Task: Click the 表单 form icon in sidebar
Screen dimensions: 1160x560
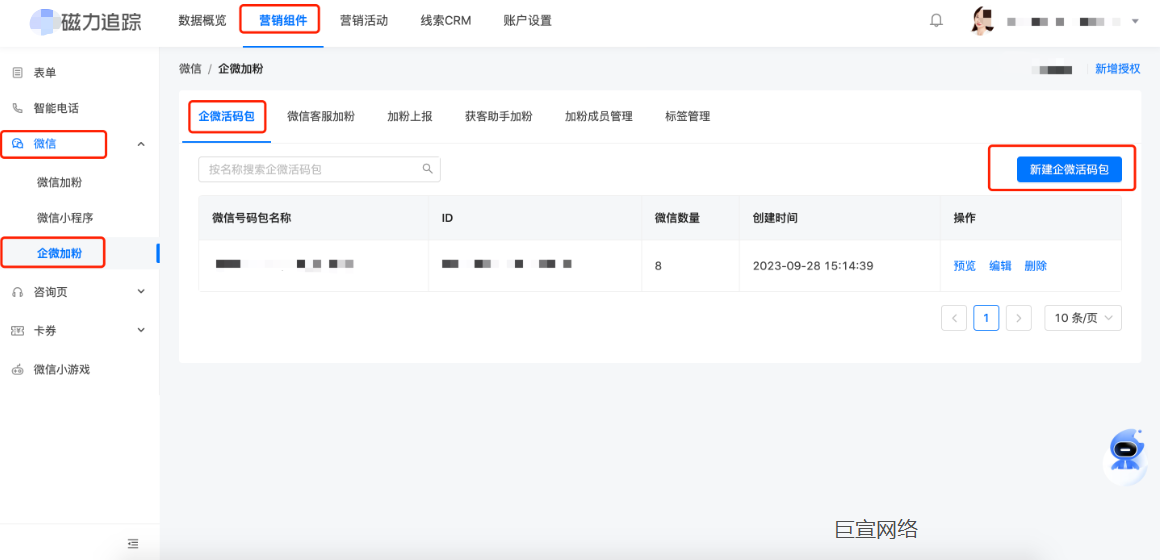Action: point(18,72)
